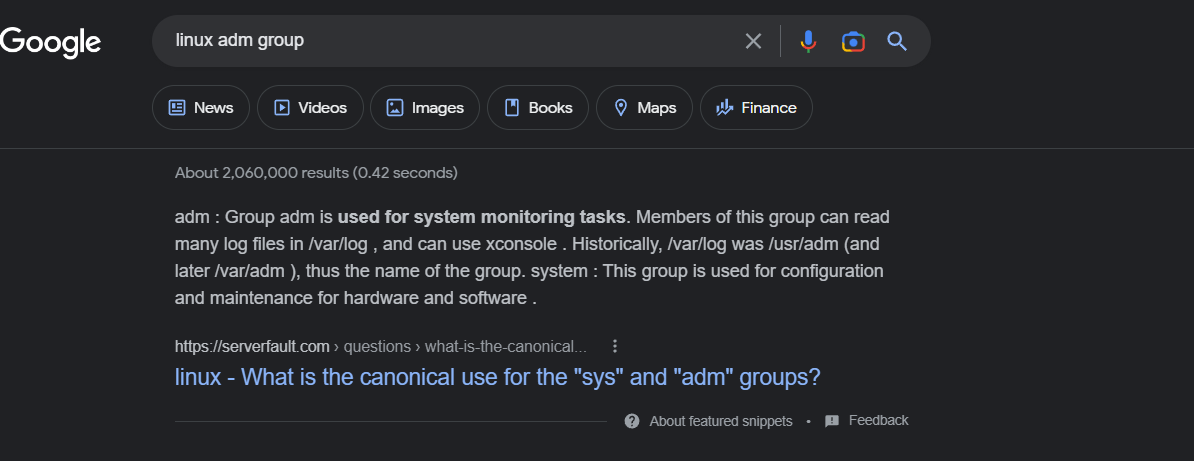Open About featured snippets help icon
Screen dimensions: 1194x461
tap(632, 421)
